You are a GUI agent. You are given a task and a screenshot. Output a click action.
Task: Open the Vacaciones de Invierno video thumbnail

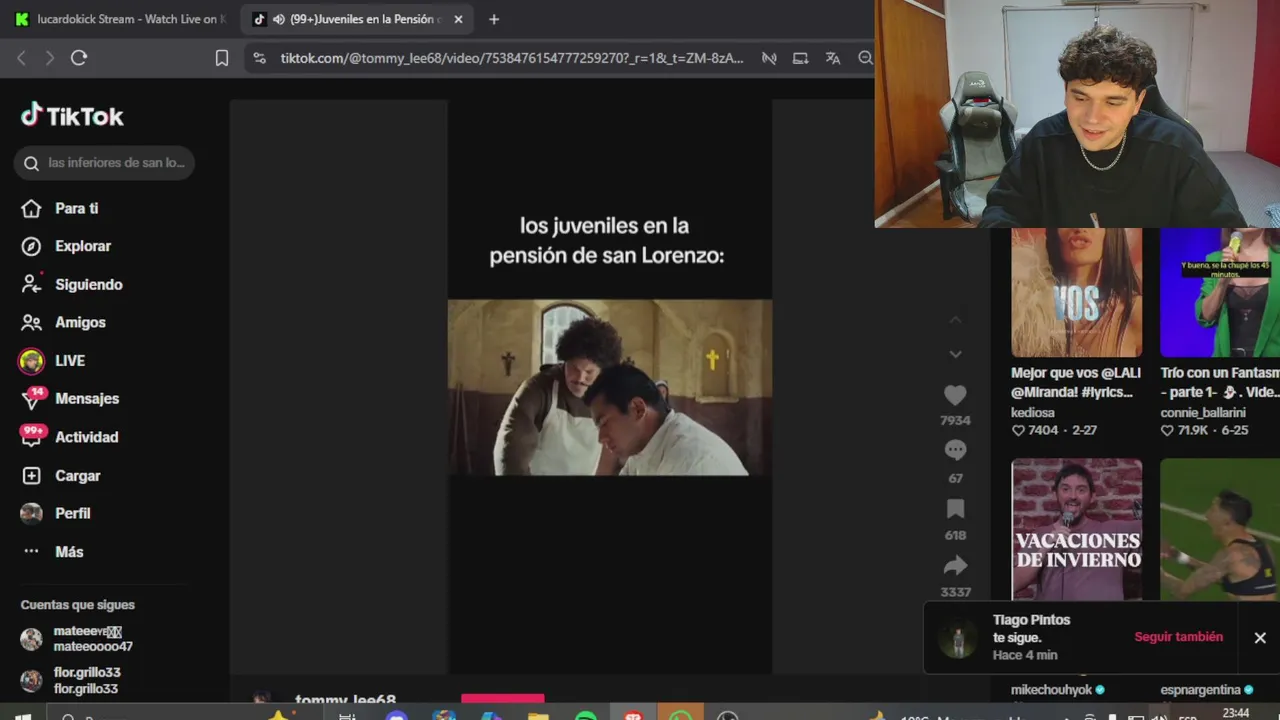pos(1076,529)
